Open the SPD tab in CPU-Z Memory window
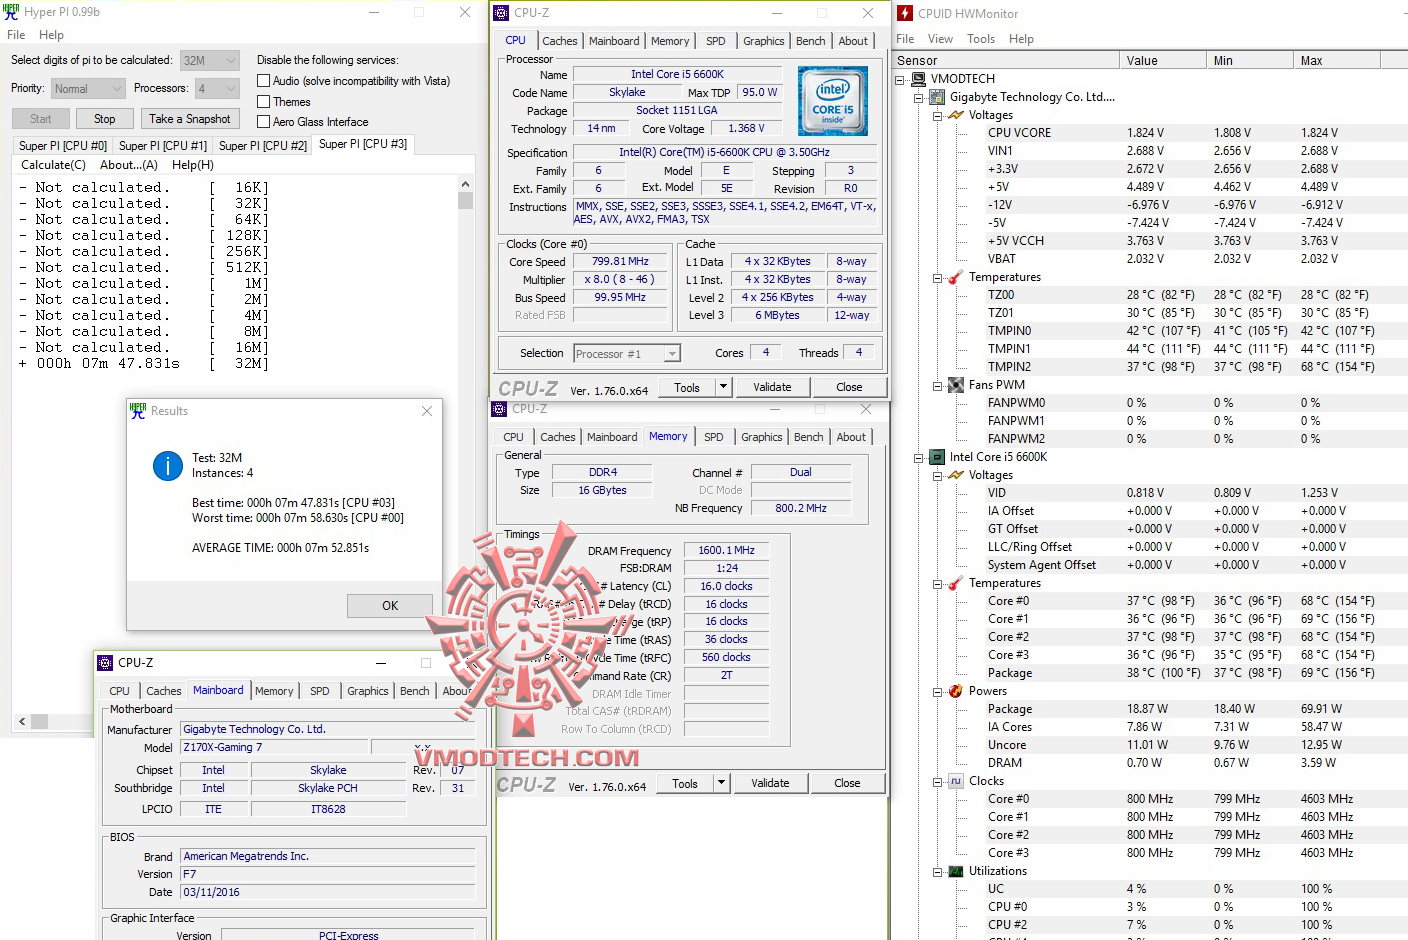1408x940 pixels. point(714,437)
